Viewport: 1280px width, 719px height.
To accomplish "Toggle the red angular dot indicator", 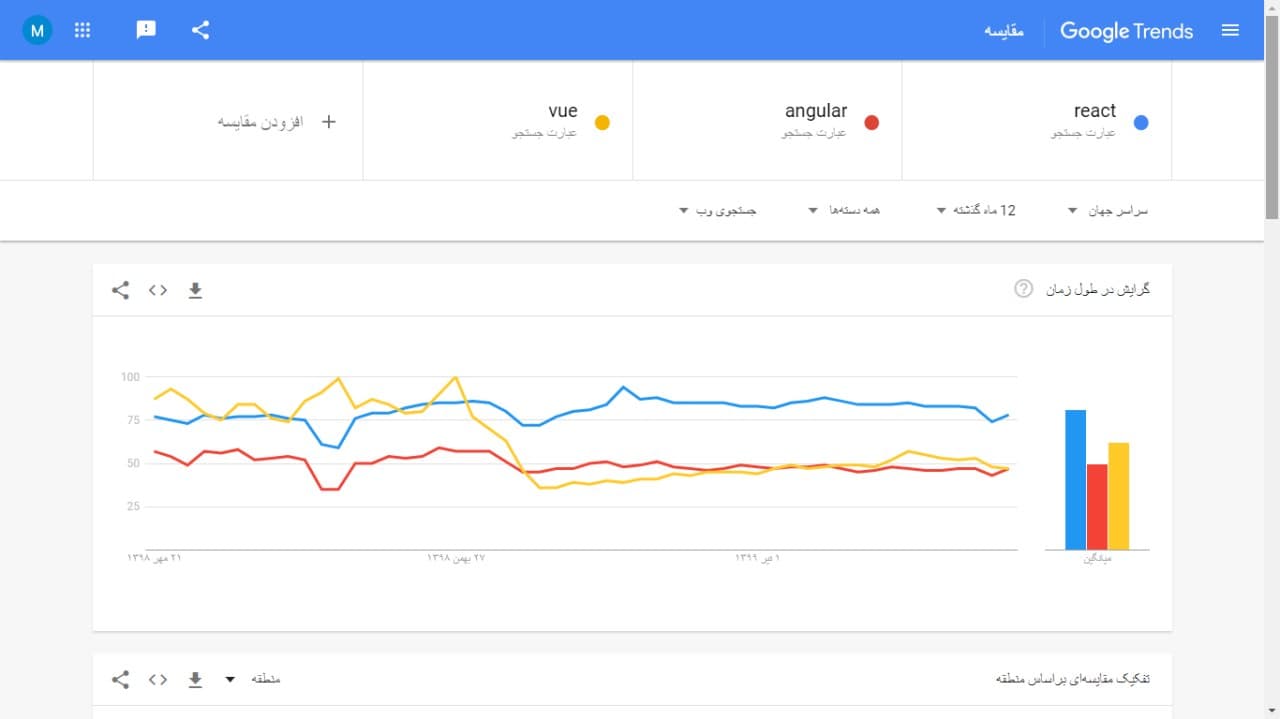I will (x=872, y=122).
